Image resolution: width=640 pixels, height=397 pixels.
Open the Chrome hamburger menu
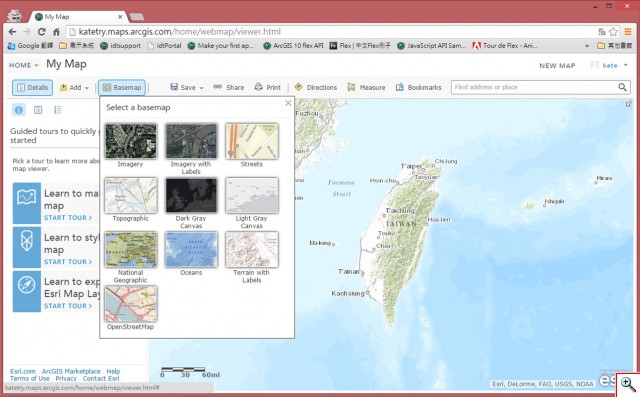(x=628, y=32)
